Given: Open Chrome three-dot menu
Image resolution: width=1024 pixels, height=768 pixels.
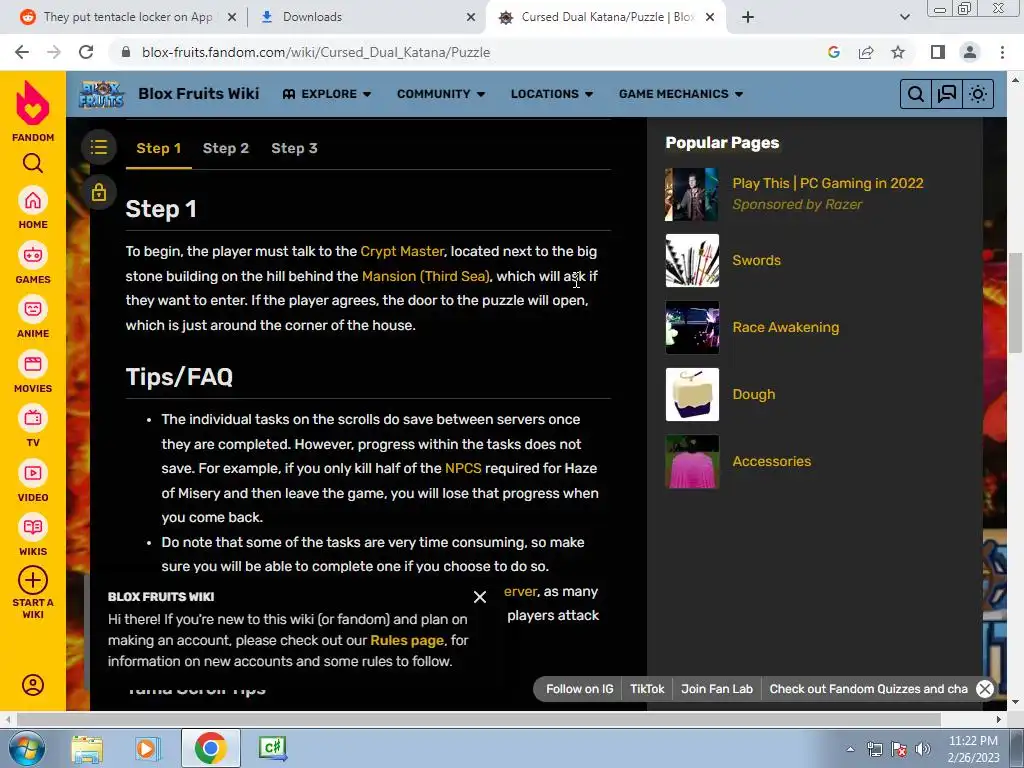Looking at the screenshot, I should click(1002, 52).
